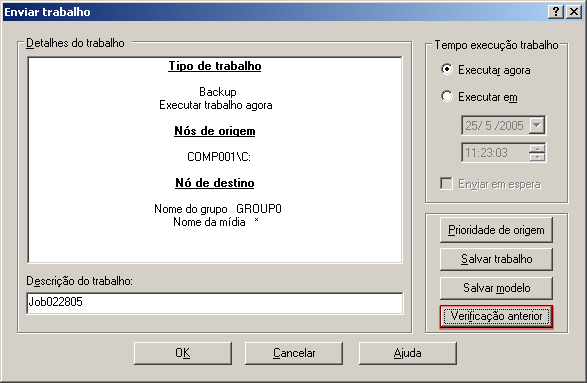Click the 'Executar trabalho agora' text line

pyautogui.click(x=216, y=105)
